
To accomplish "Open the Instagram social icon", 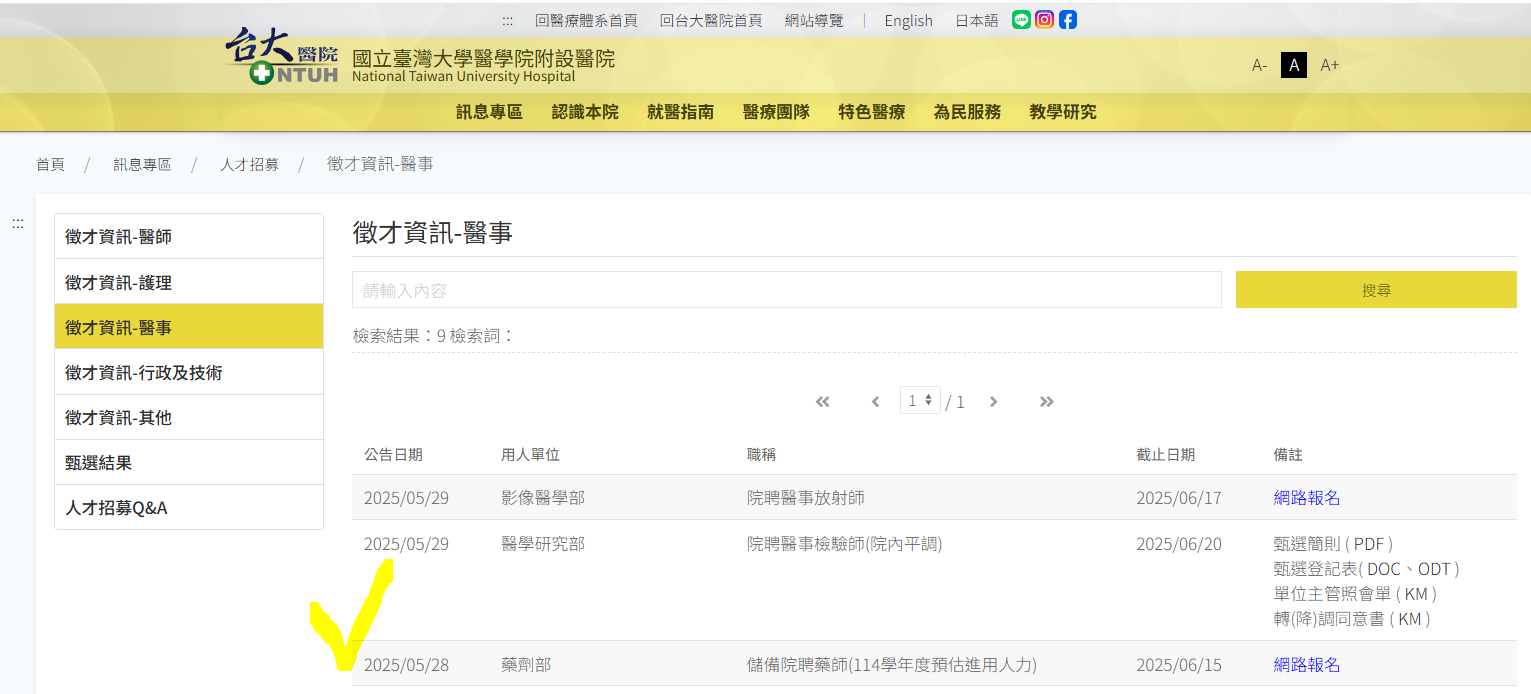I will (x=1044, y=19).
